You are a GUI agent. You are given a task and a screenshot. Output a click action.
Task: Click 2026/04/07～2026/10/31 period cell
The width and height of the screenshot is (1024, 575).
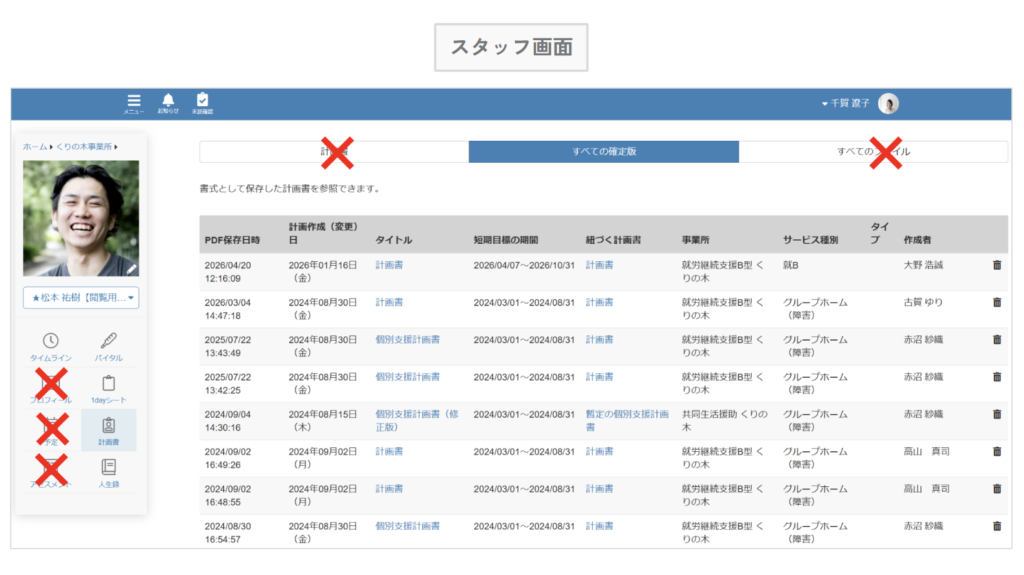point(524,265)
